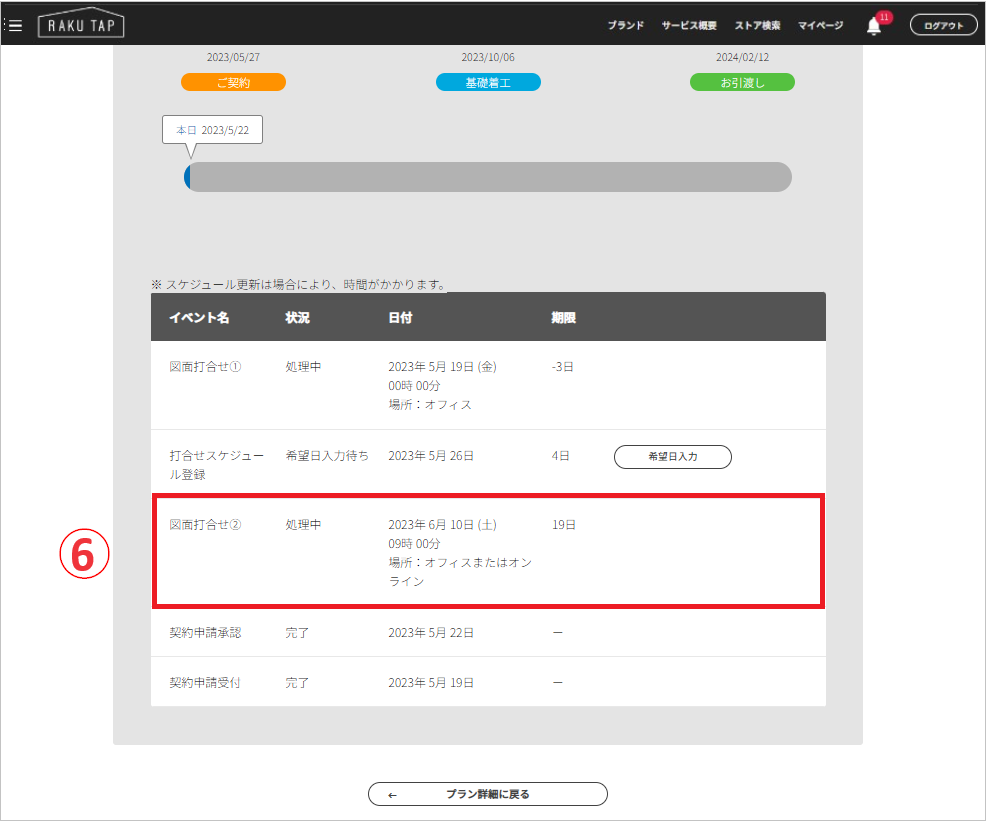Click the 日付 column header
The height and width of the screenshot is (821, 987).
click(x=400, y=317)
